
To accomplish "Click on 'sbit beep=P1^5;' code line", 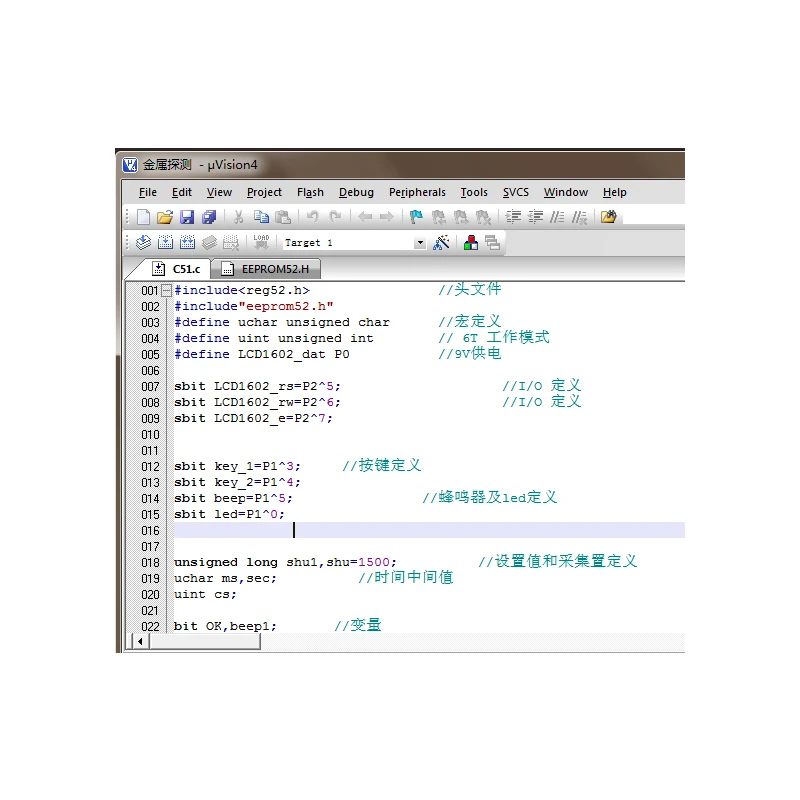I will (233, 498).
